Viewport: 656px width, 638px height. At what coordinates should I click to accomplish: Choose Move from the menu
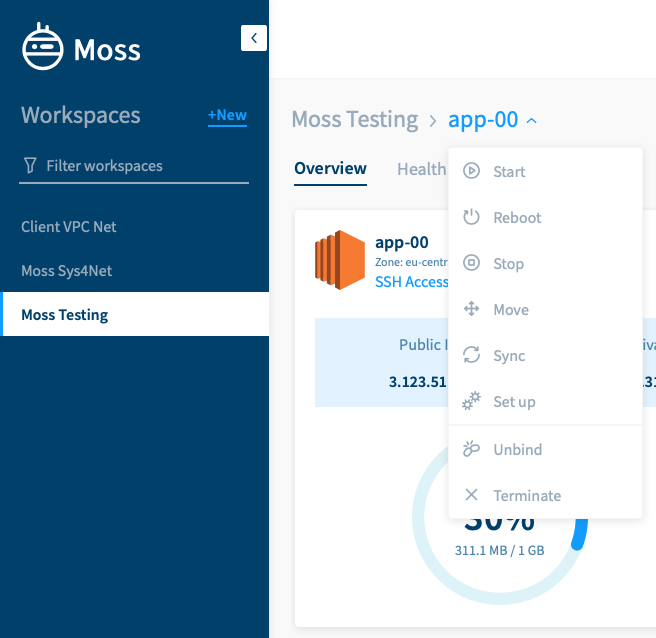coord(545,310)
